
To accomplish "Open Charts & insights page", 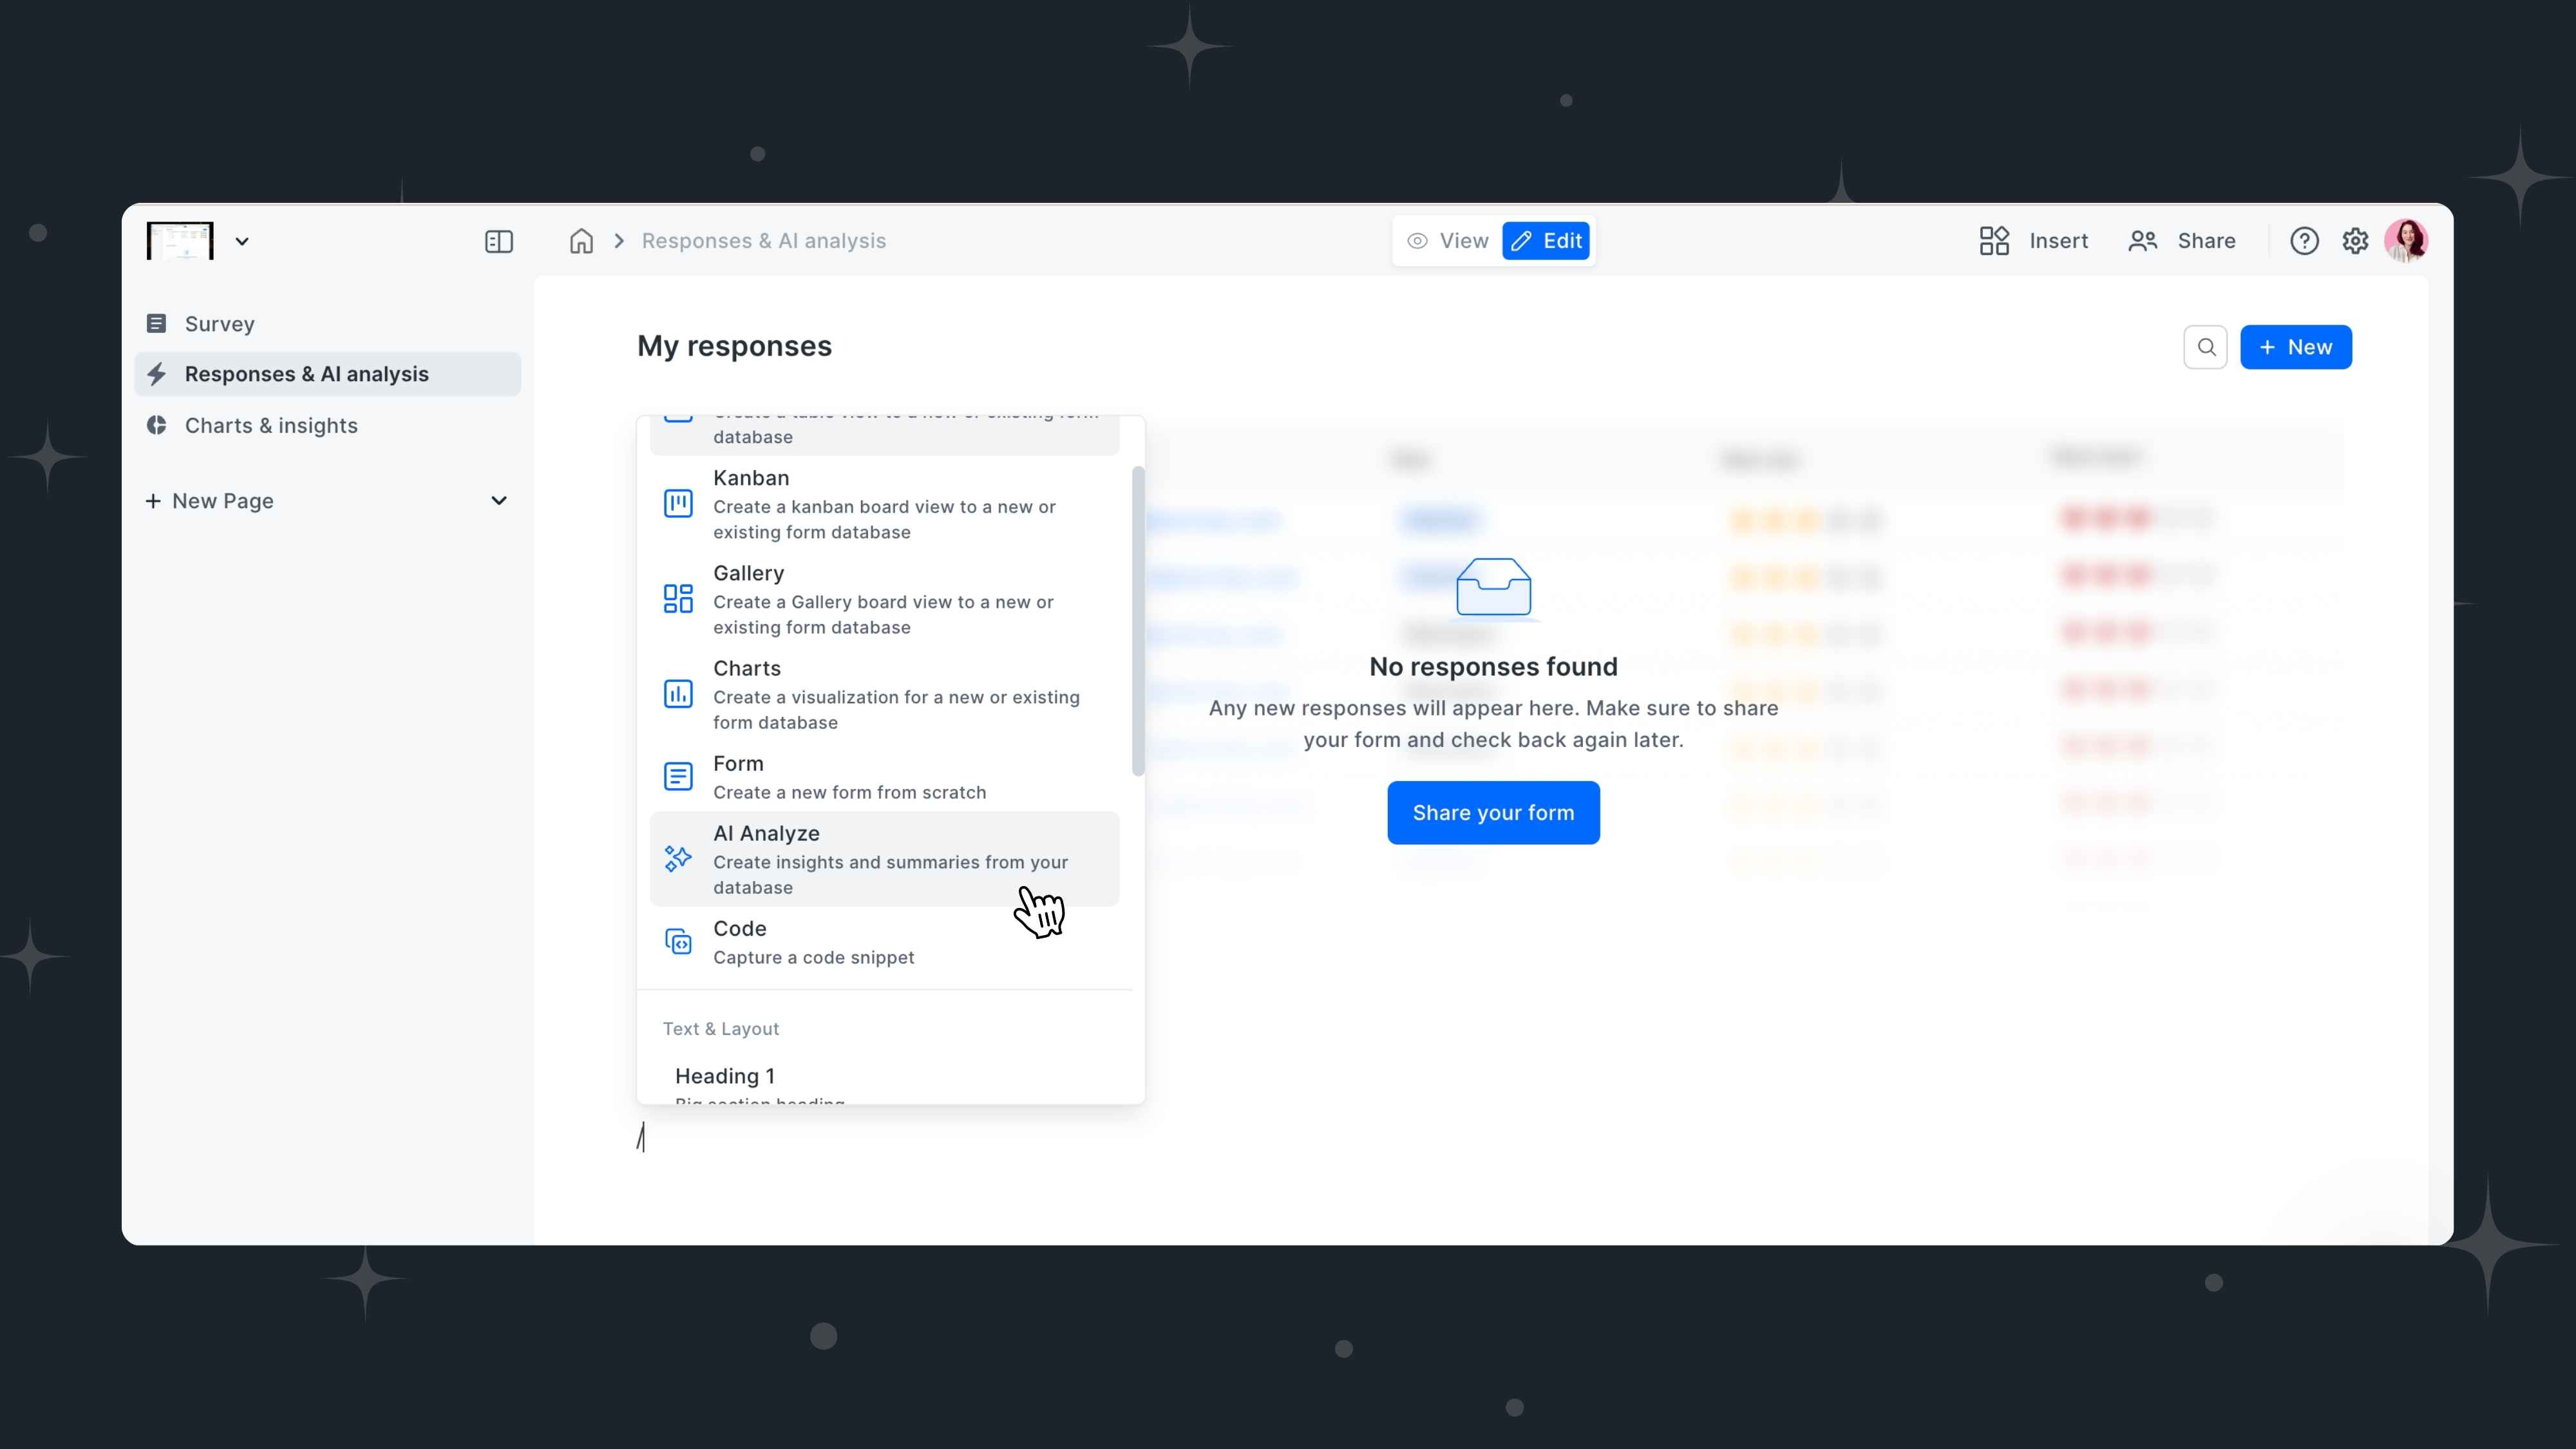I will 327,425.
